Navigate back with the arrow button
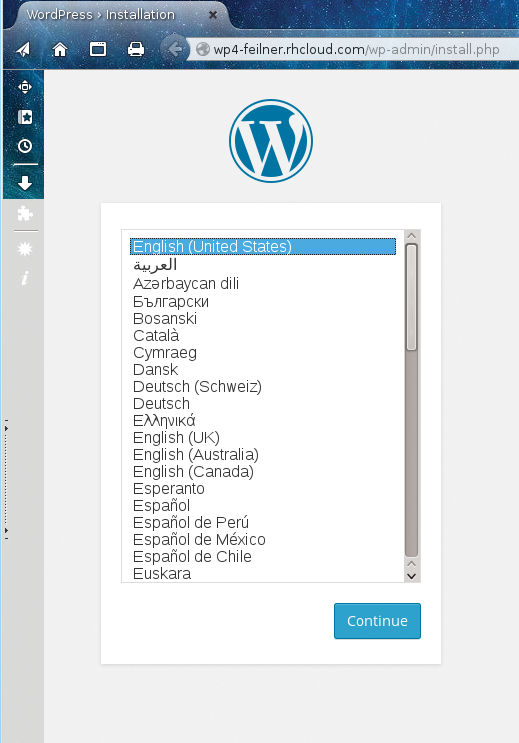This screenshot has height=743, width=519. (173, 49)
